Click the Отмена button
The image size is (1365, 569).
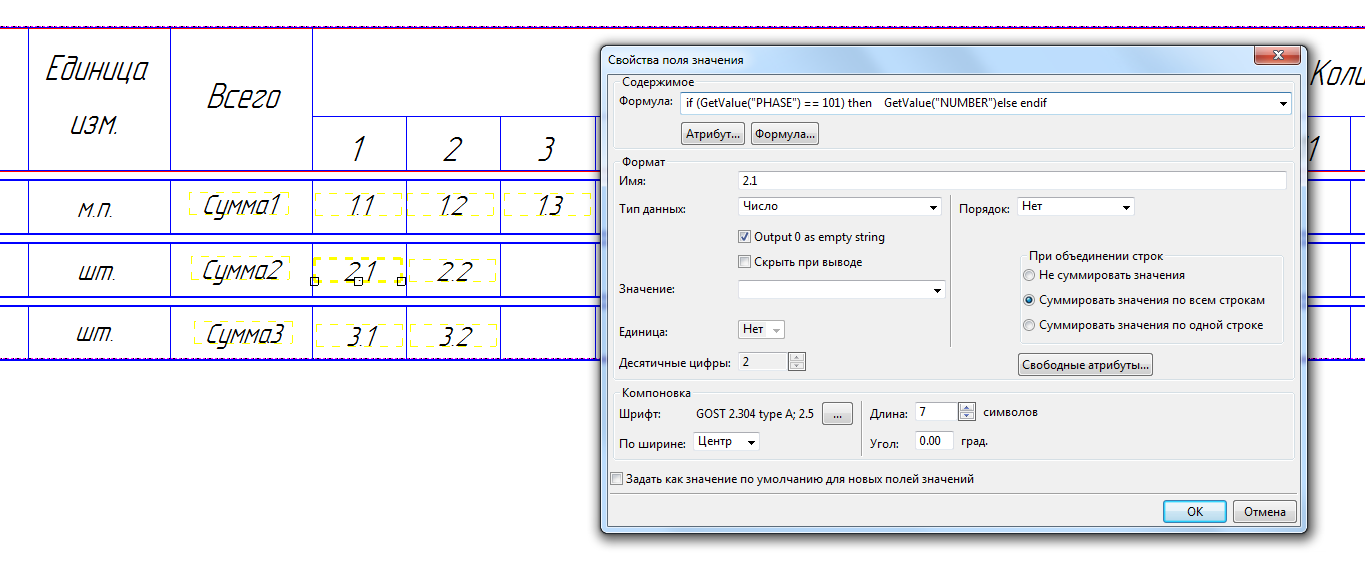[x=1265, y=511]
